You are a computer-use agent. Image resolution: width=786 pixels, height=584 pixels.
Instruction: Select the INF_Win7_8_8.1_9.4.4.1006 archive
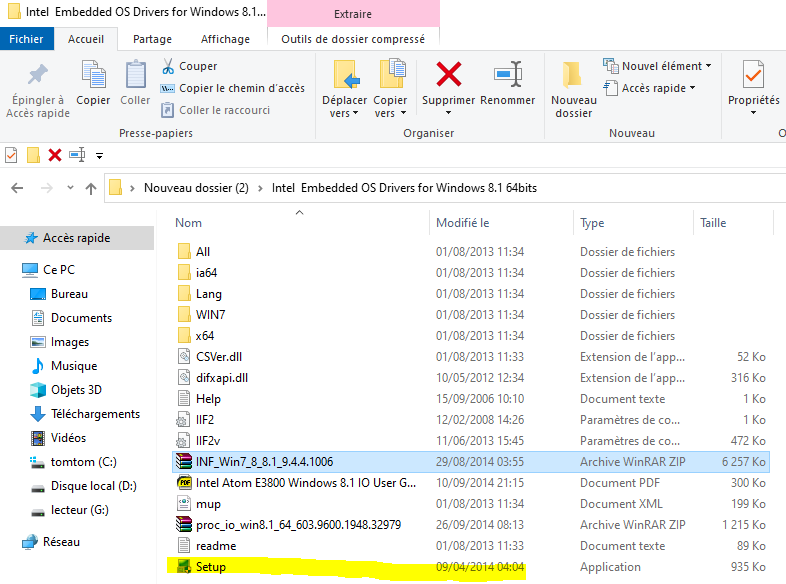[x=470, y=462]
